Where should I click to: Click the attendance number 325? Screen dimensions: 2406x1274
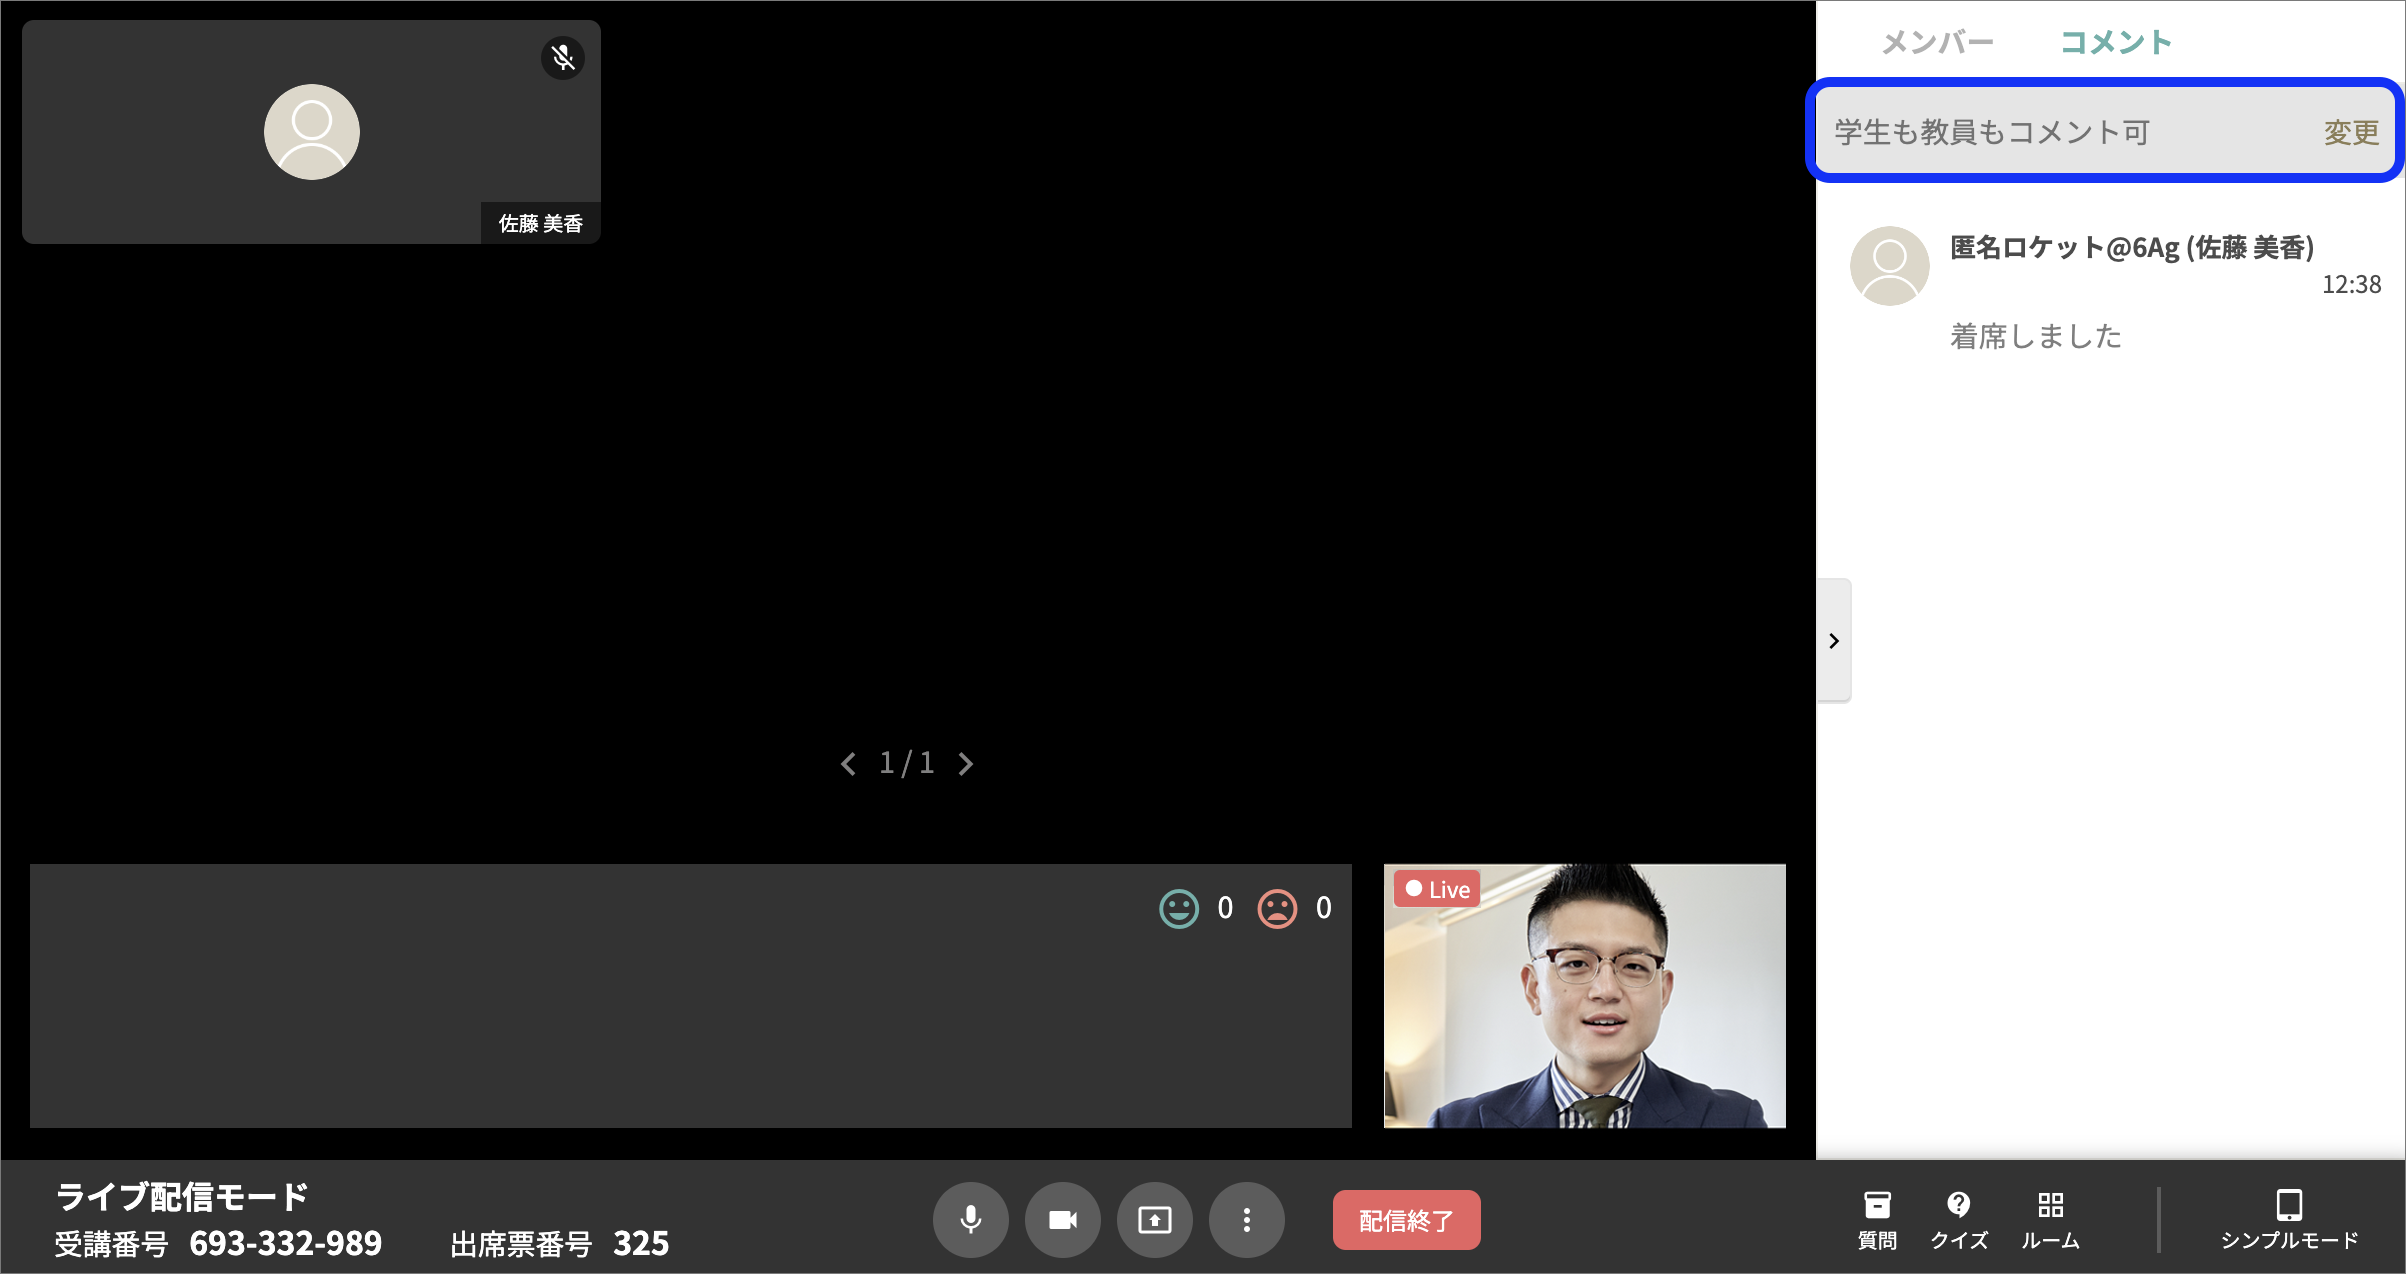coord(641,1243)
